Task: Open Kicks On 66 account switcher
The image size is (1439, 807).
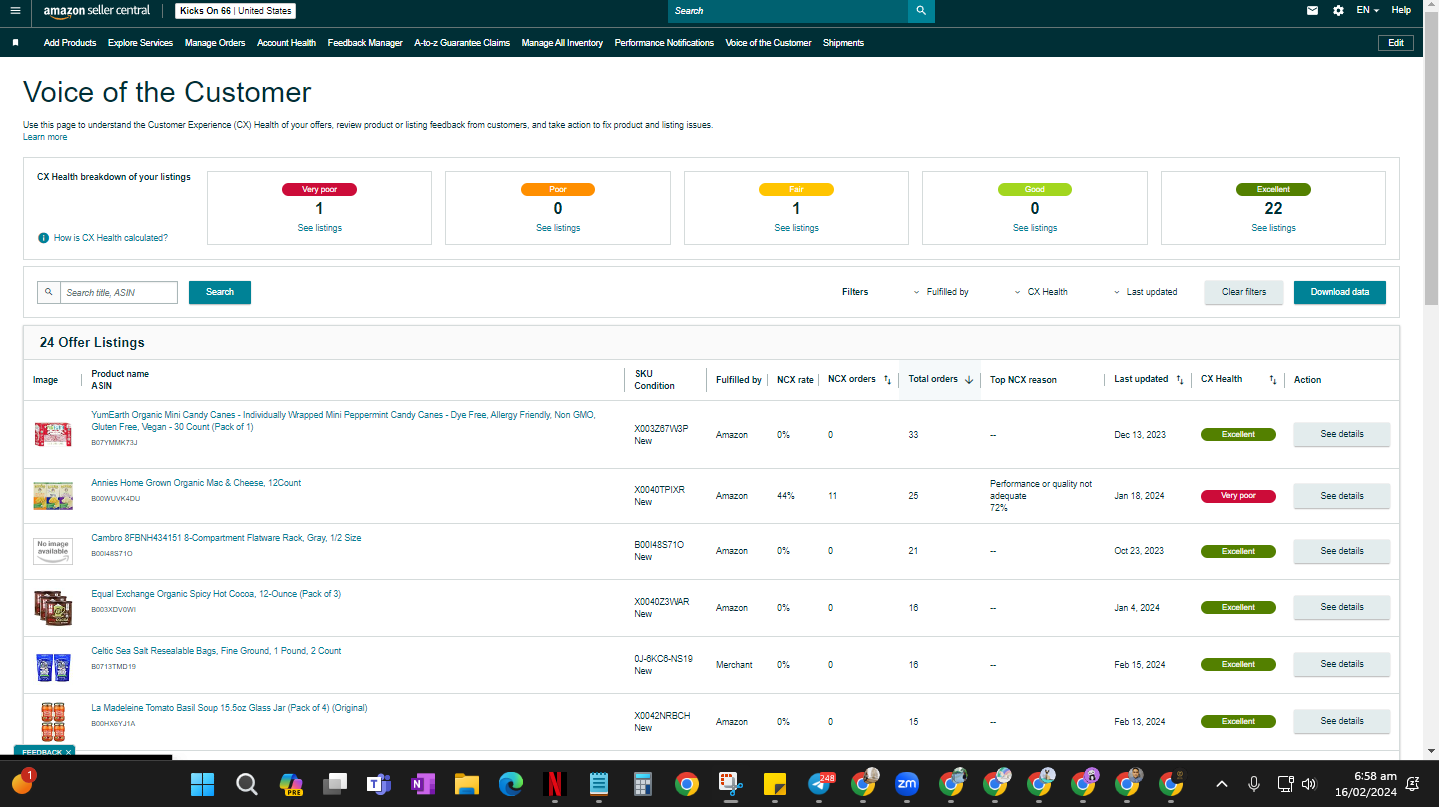Action: click(x=235, y=11)
